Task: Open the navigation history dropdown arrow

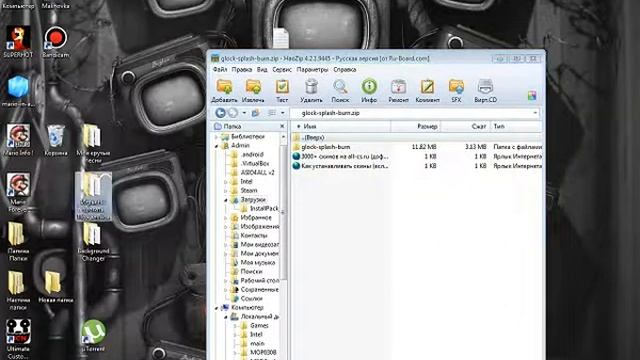Action: click(x=244, y=113)
